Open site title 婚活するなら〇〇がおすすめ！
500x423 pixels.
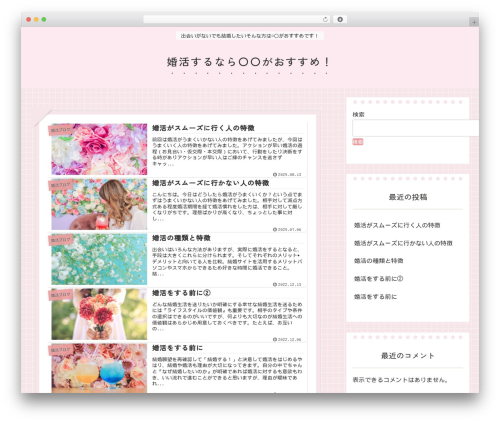click(x=248, y=62)
